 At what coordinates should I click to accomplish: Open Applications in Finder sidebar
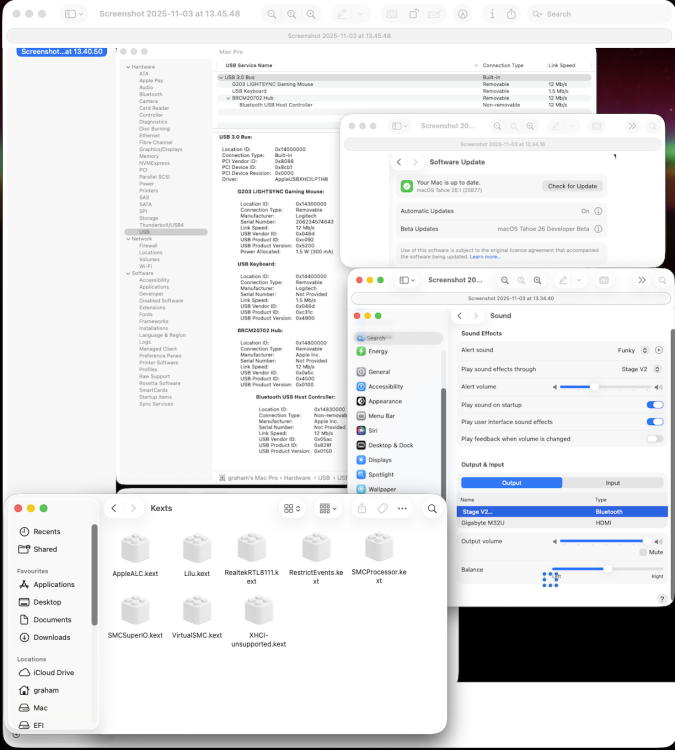click(x=54, y=585)
